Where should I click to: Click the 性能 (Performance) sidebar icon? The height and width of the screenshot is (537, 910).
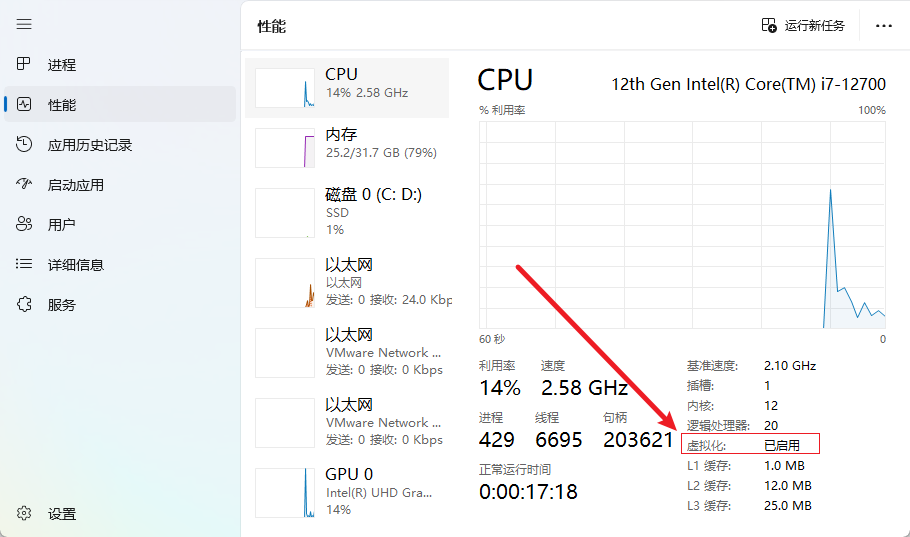point(24,104)
